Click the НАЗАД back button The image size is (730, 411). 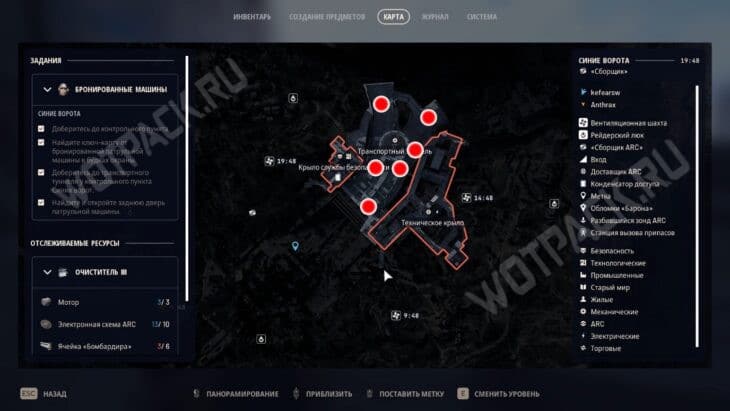43,394
